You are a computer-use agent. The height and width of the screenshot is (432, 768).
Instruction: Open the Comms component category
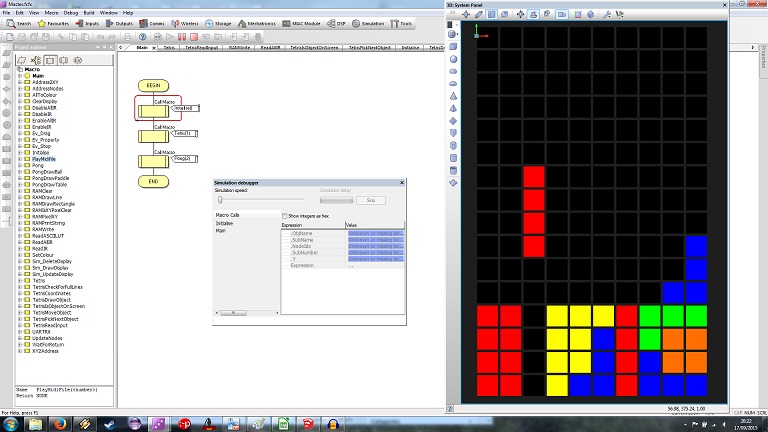pos(152,23)
